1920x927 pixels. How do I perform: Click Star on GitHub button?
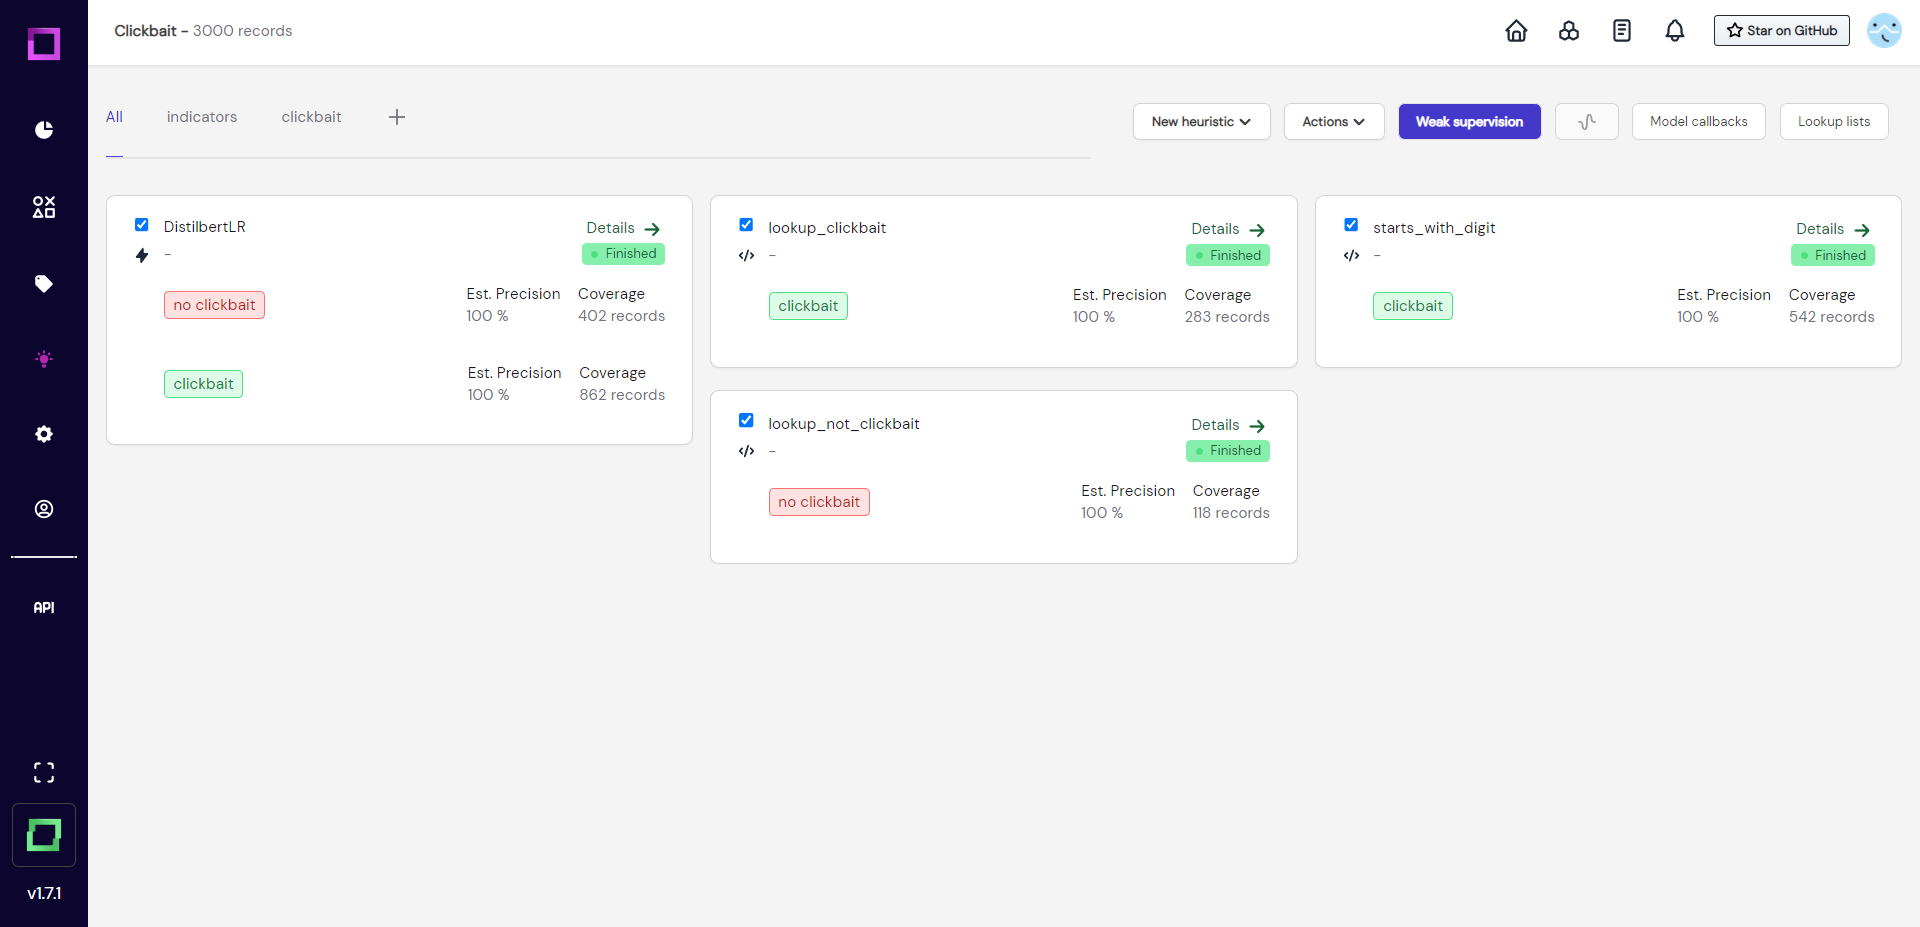(x=1781, y=31)
